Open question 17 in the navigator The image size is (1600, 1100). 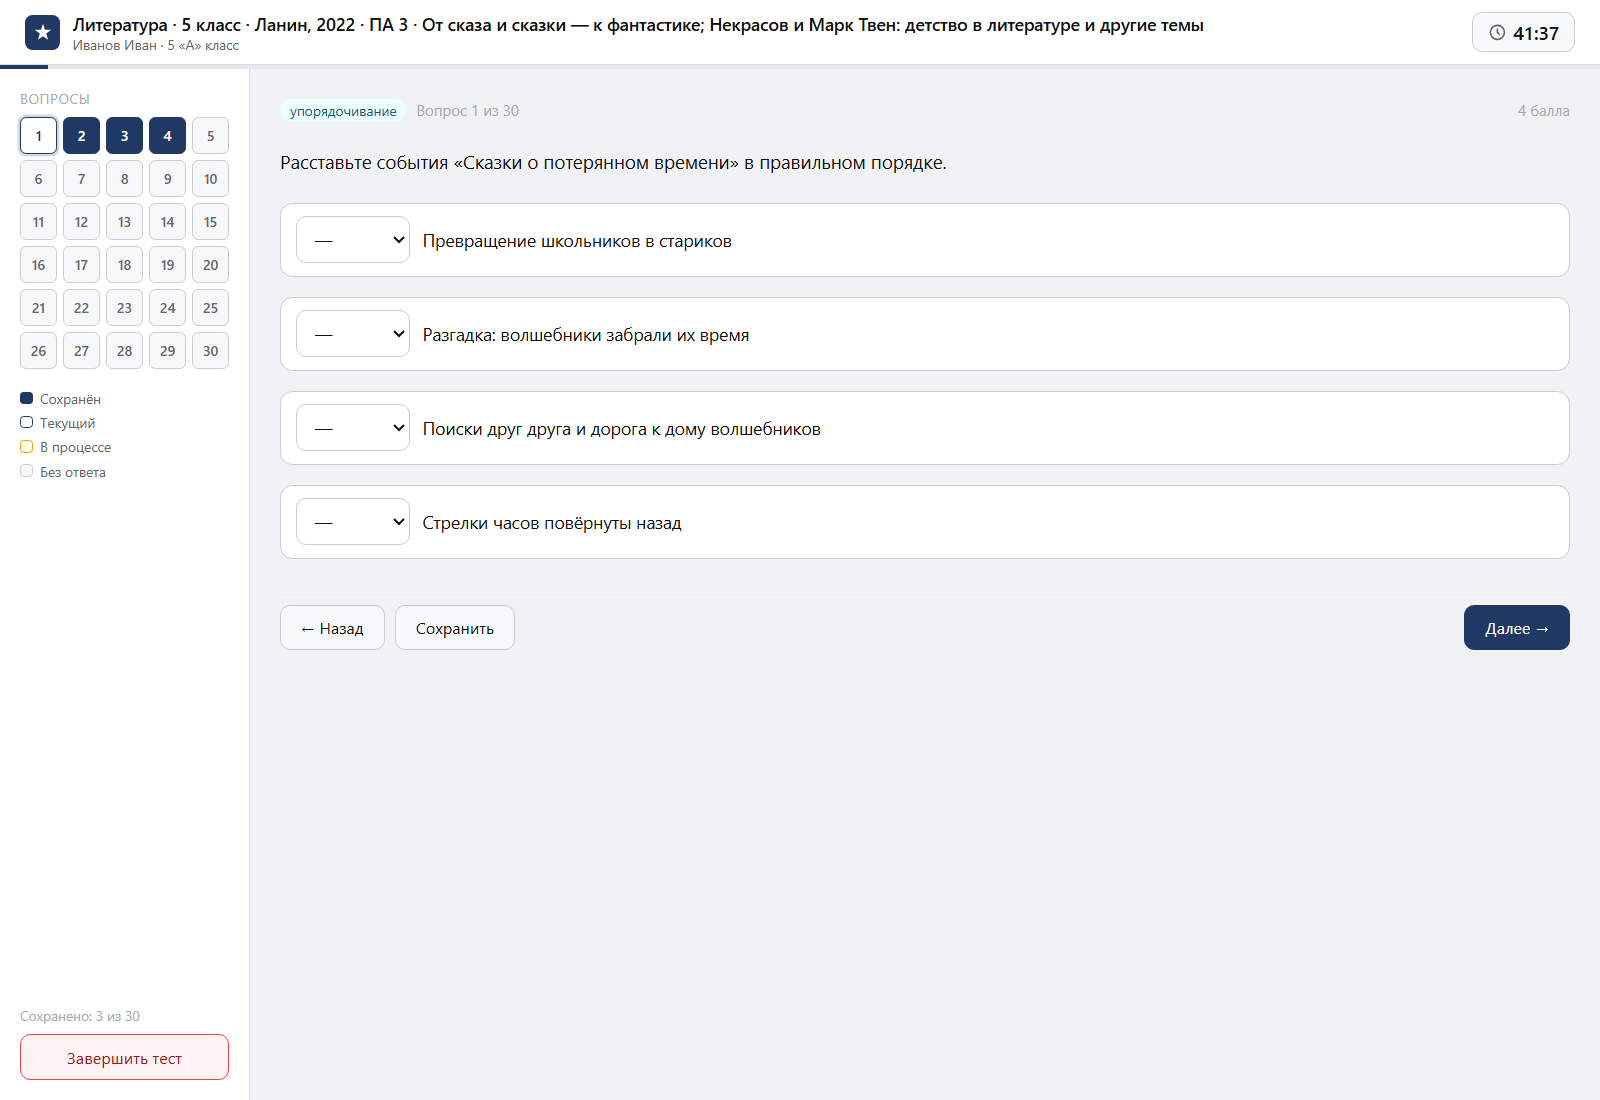coord(81,265)
